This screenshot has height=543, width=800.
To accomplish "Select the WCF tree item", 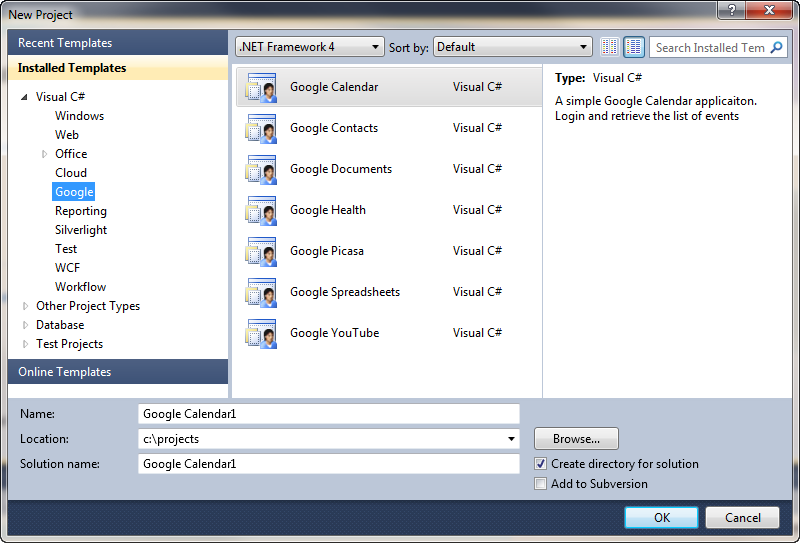I will (67, 267).
